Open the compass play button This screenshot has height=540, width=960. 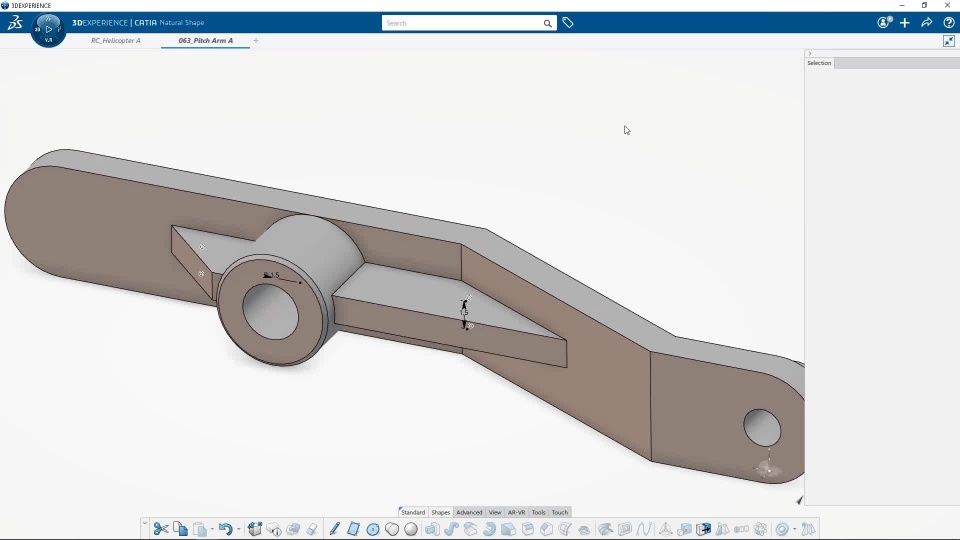[48, 29]
